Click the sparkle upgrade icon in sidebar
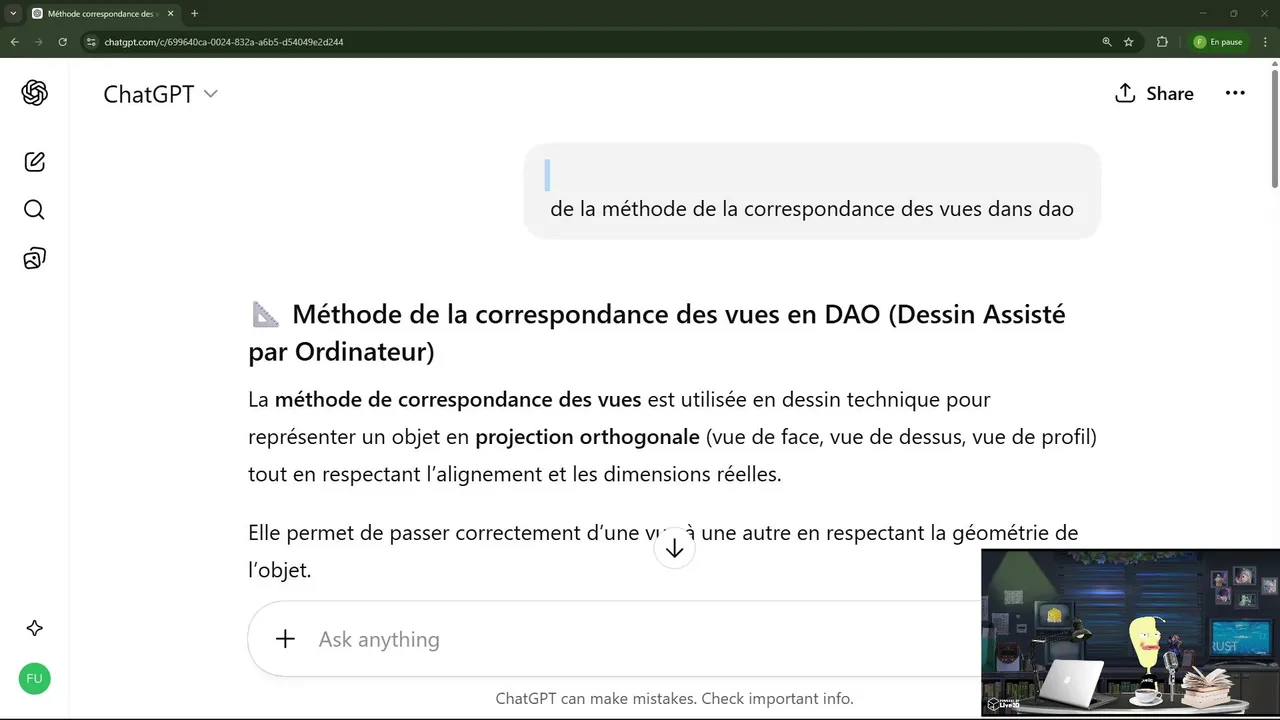Screen dimensions: 1280x720 34,628
